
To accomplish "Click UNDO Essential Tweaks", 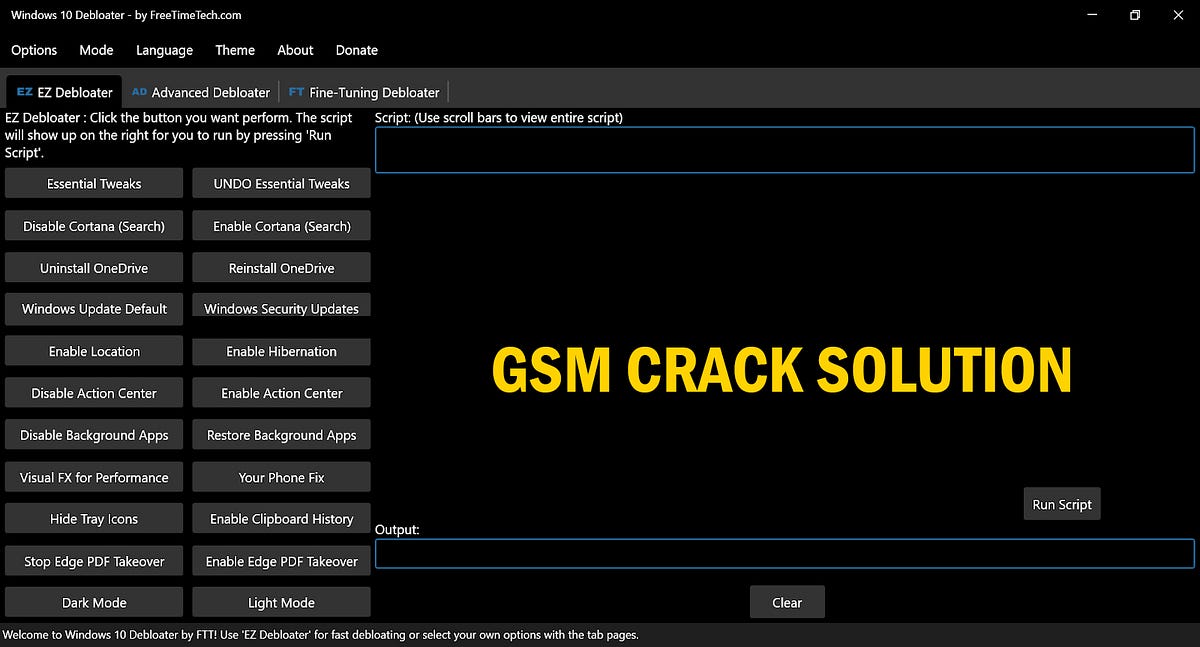I will 282,183.
